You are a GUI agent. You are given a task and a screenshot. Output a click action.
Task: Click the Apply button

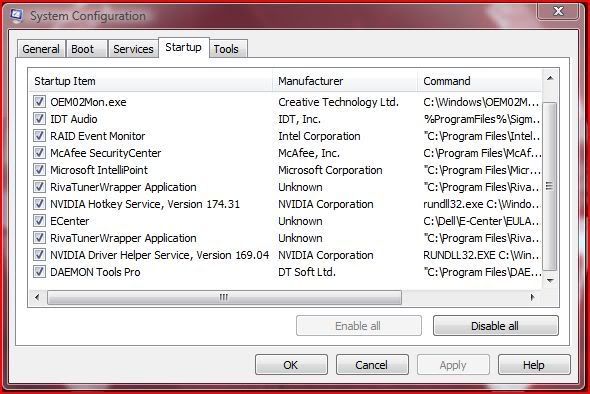[453, 365]
